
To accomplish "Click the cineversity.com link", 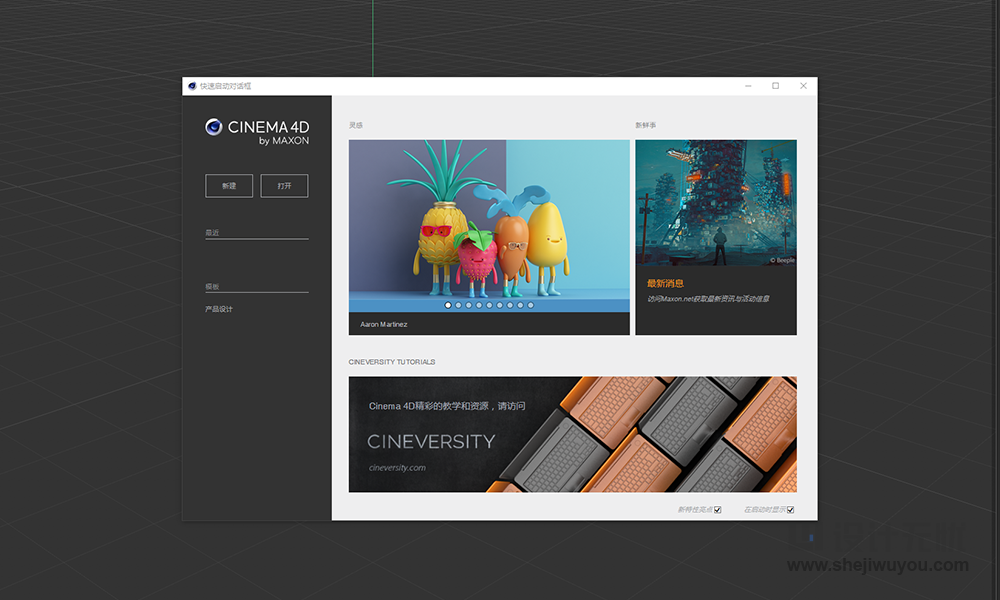I will point(397,467).
